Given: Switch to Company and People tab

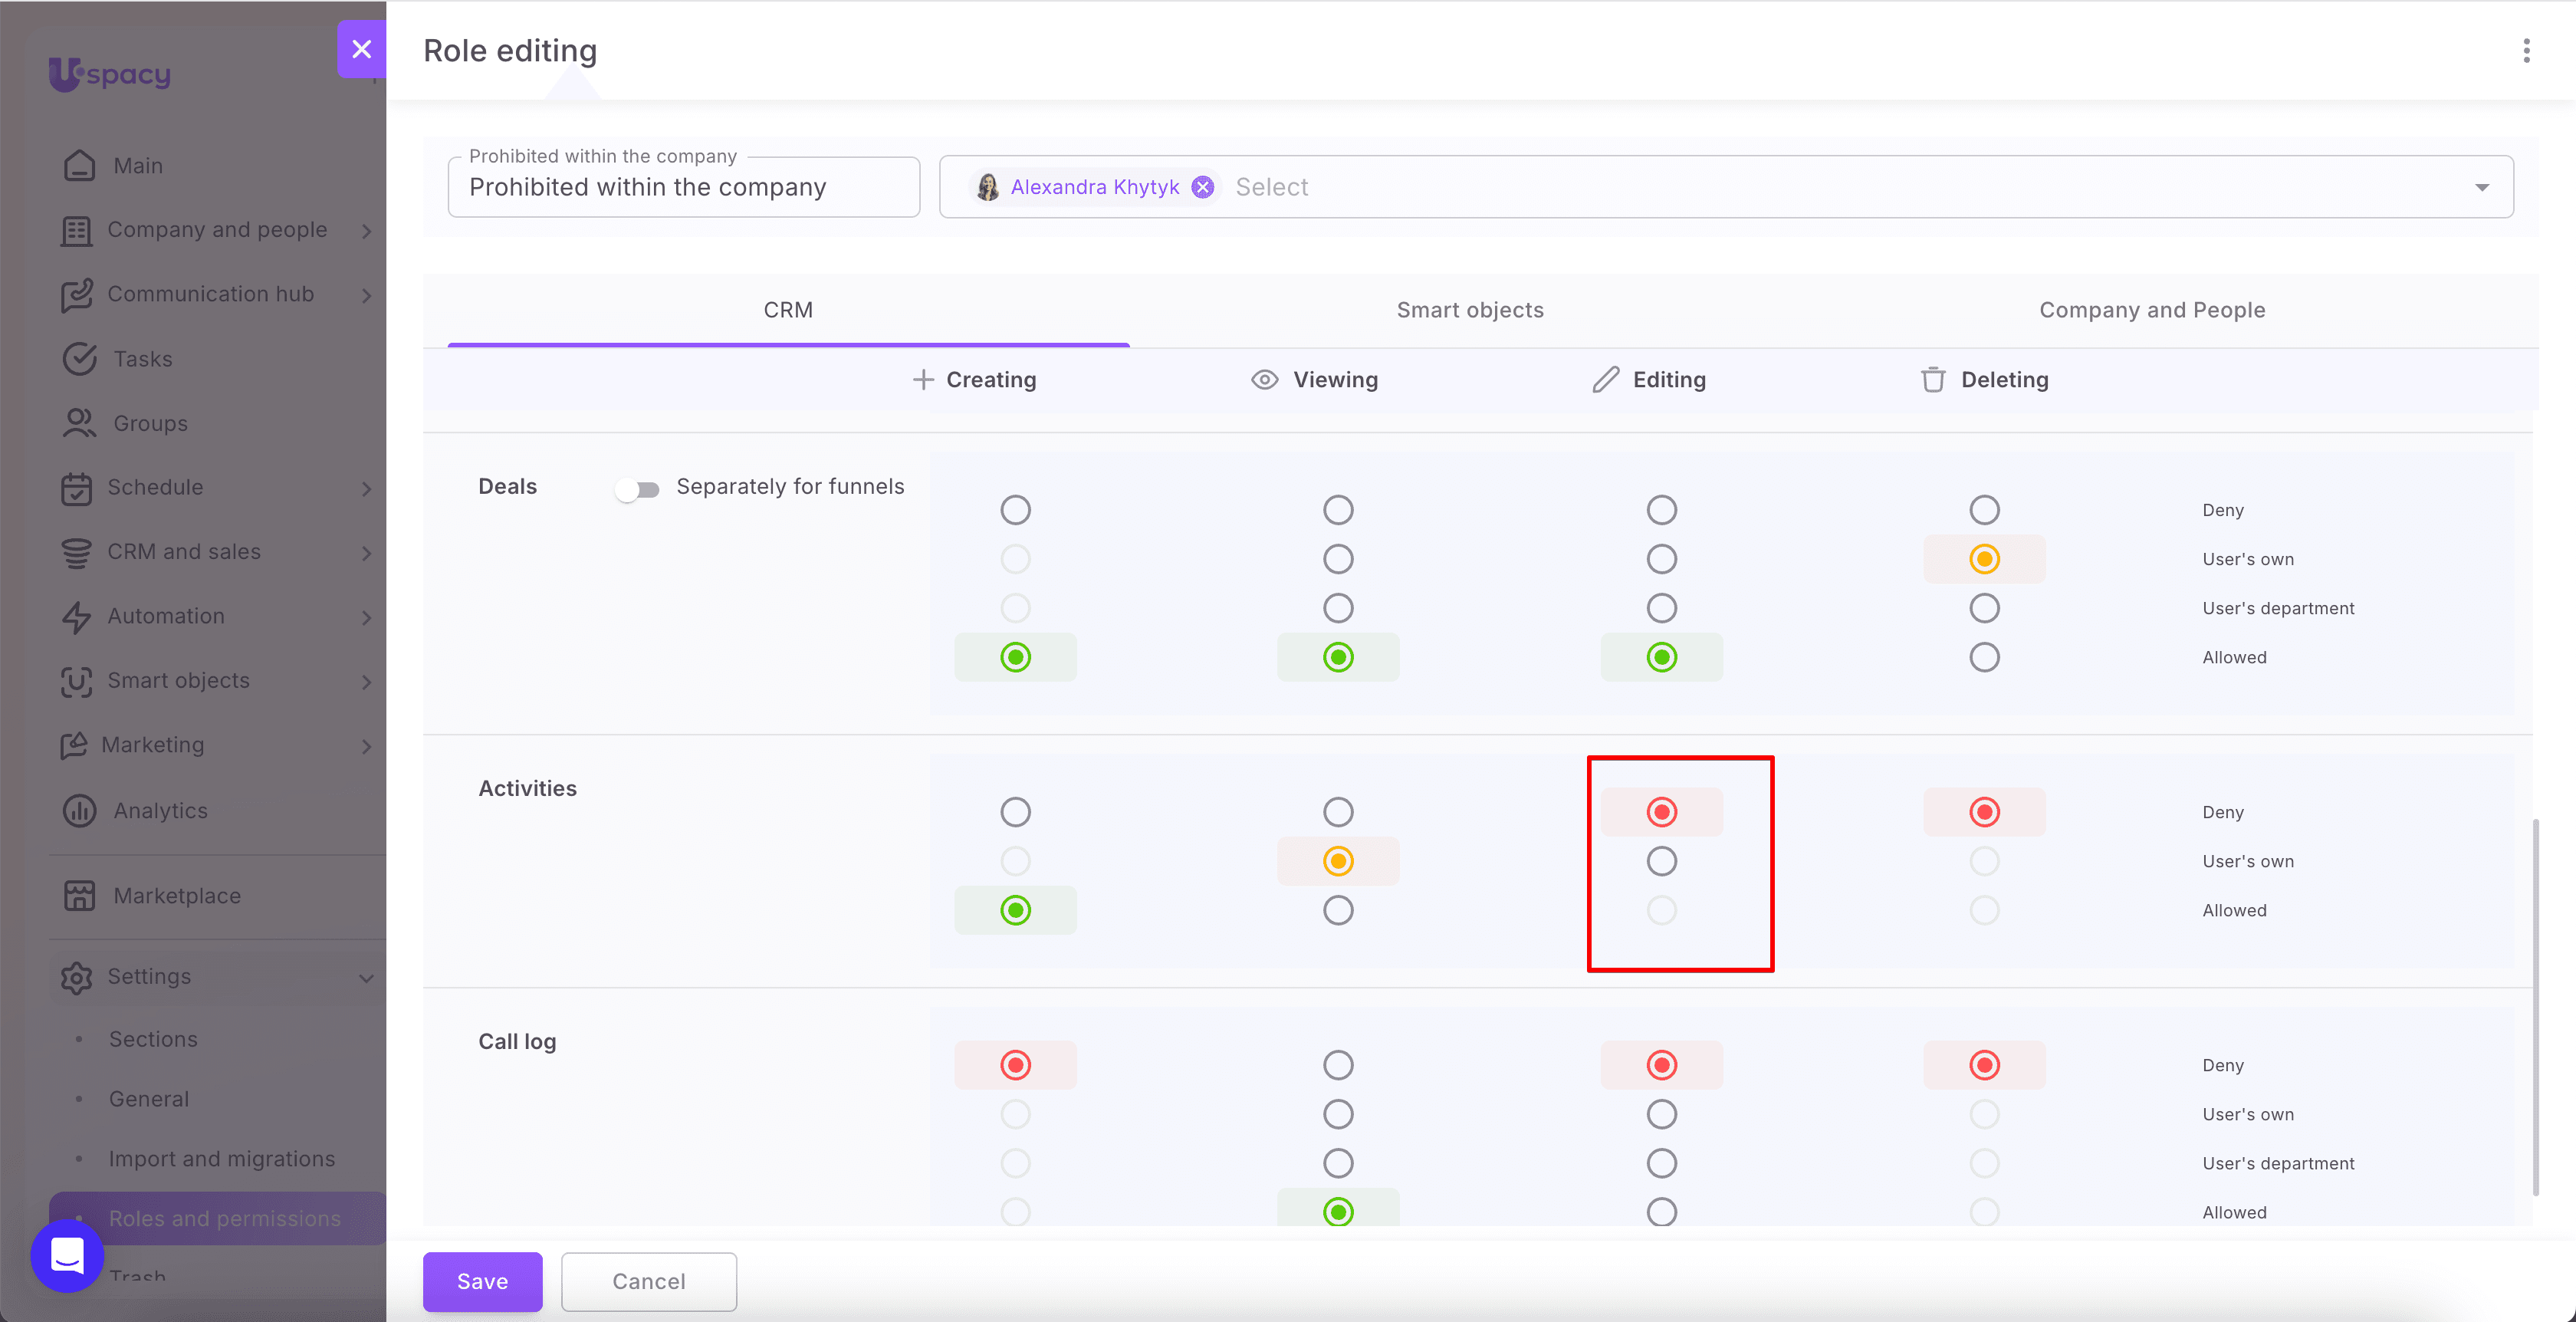Looking at the screenshot, I should pos(2152,310).
